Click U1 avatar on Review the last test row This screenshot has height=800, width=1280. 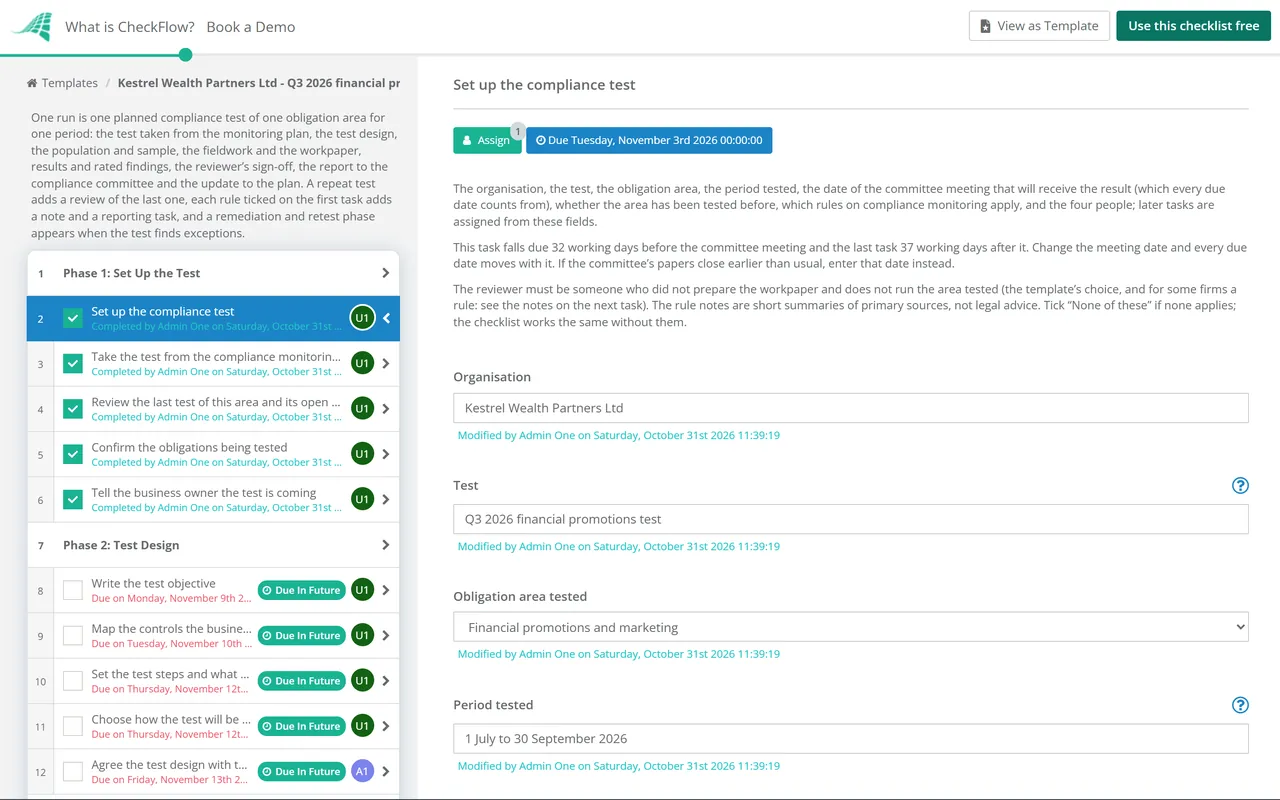(x=362, y=408)
